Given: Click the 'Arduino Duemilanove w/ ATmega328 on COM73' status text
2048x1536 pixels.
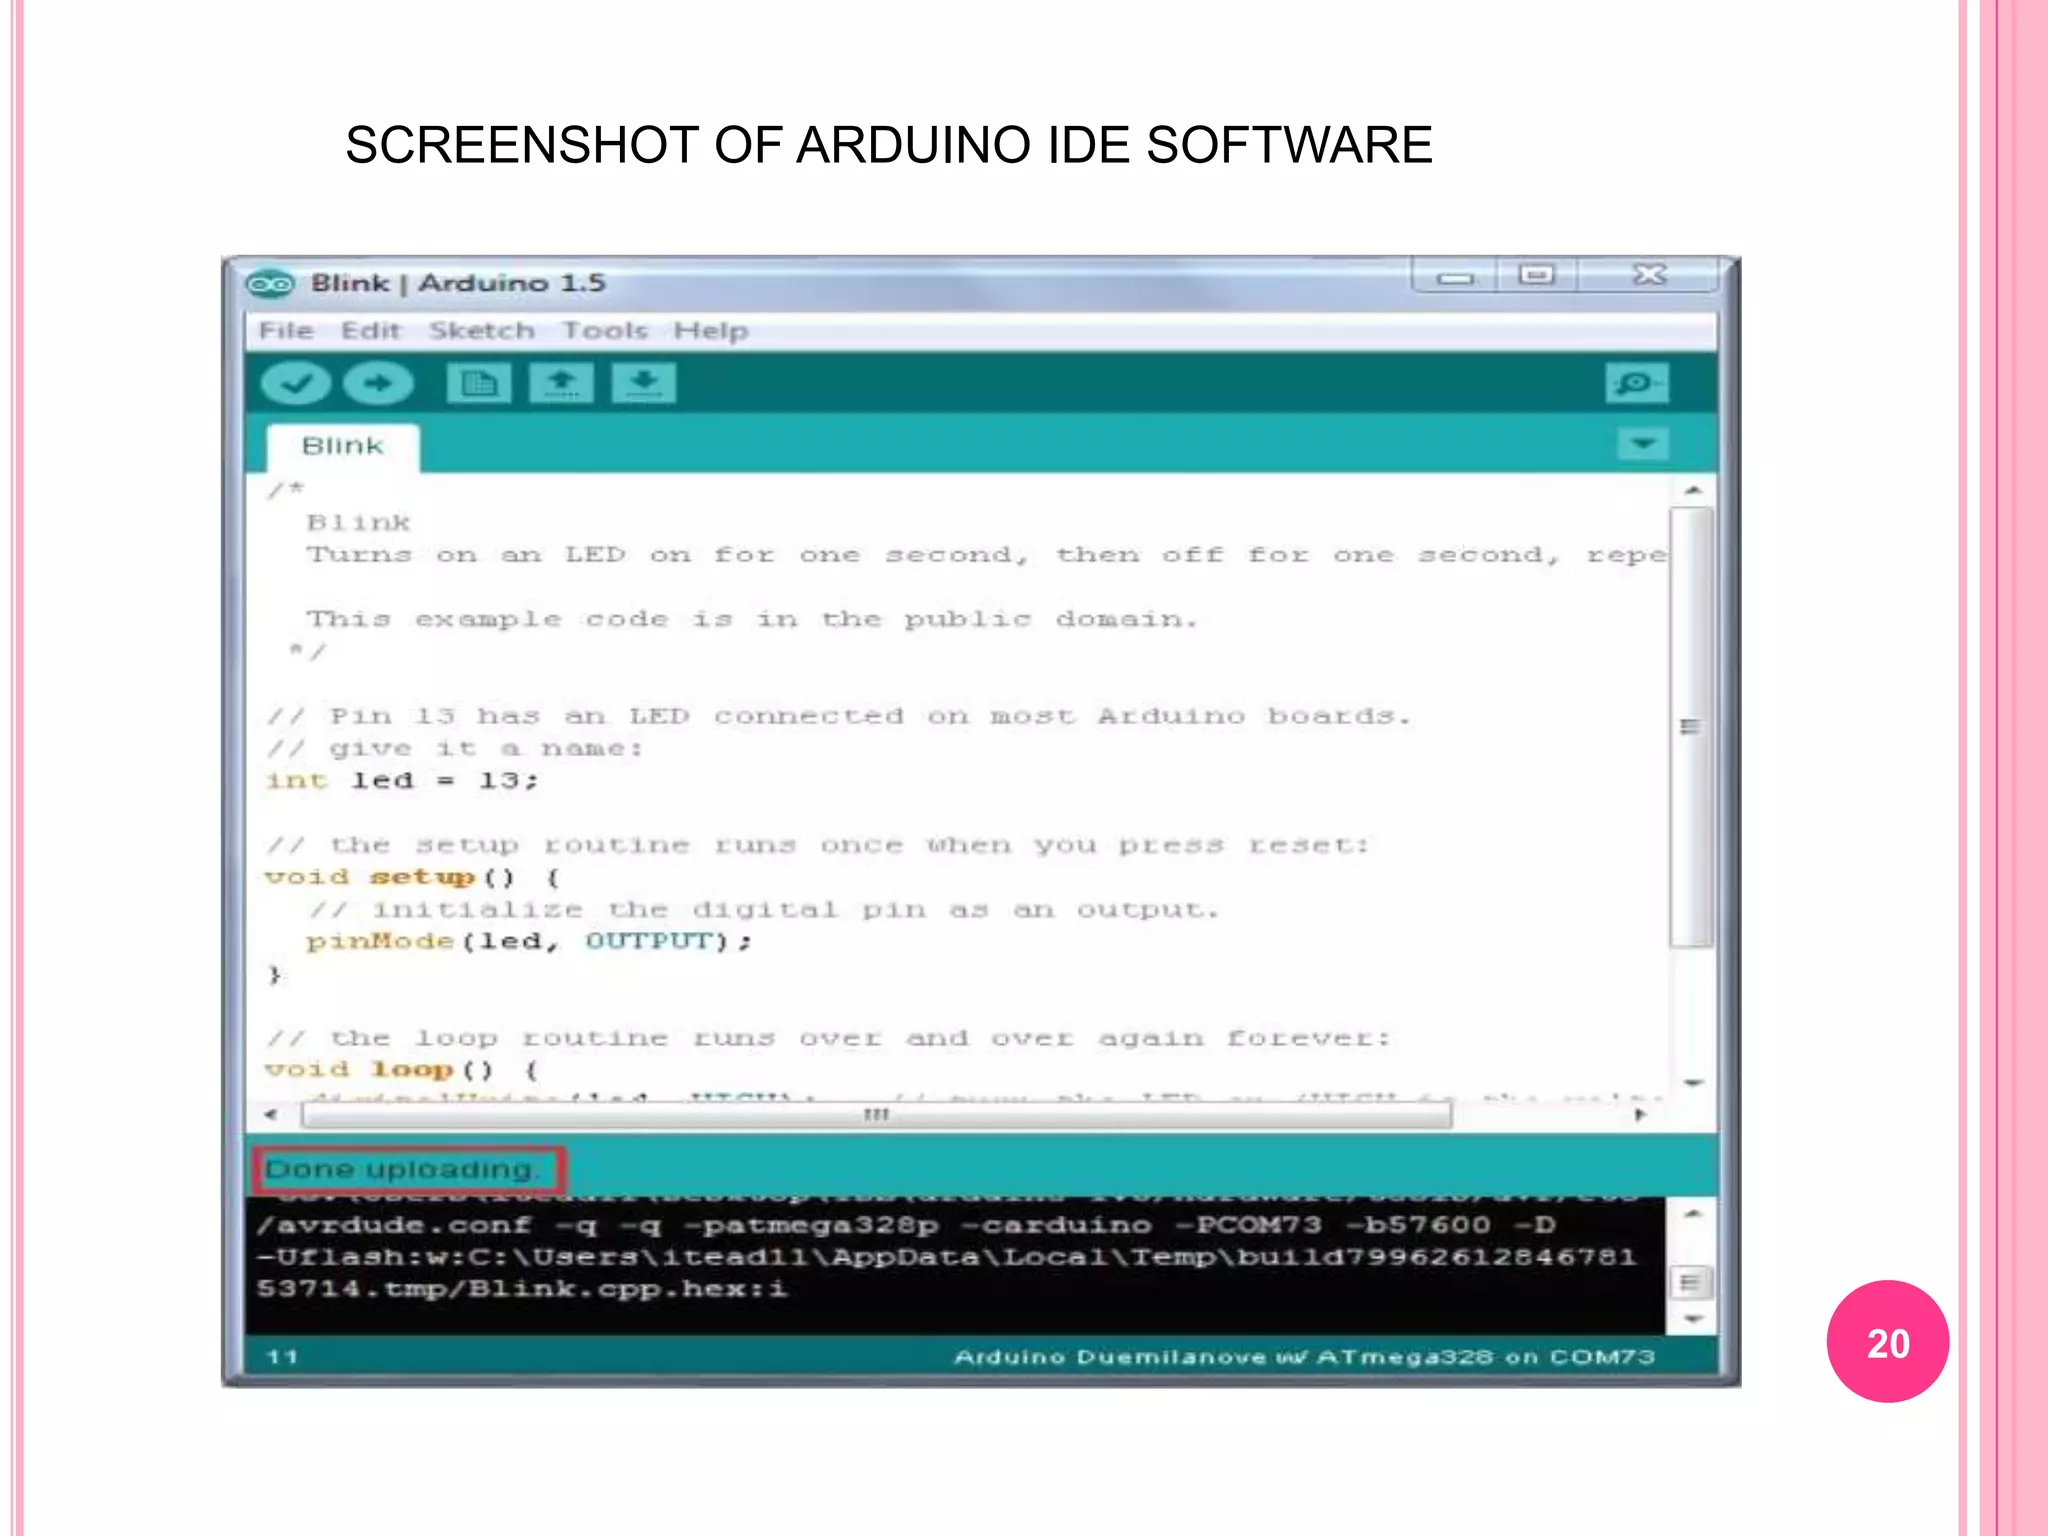Looking at the screenshot, I should pyautogui.click(x=1304, y=1357).
